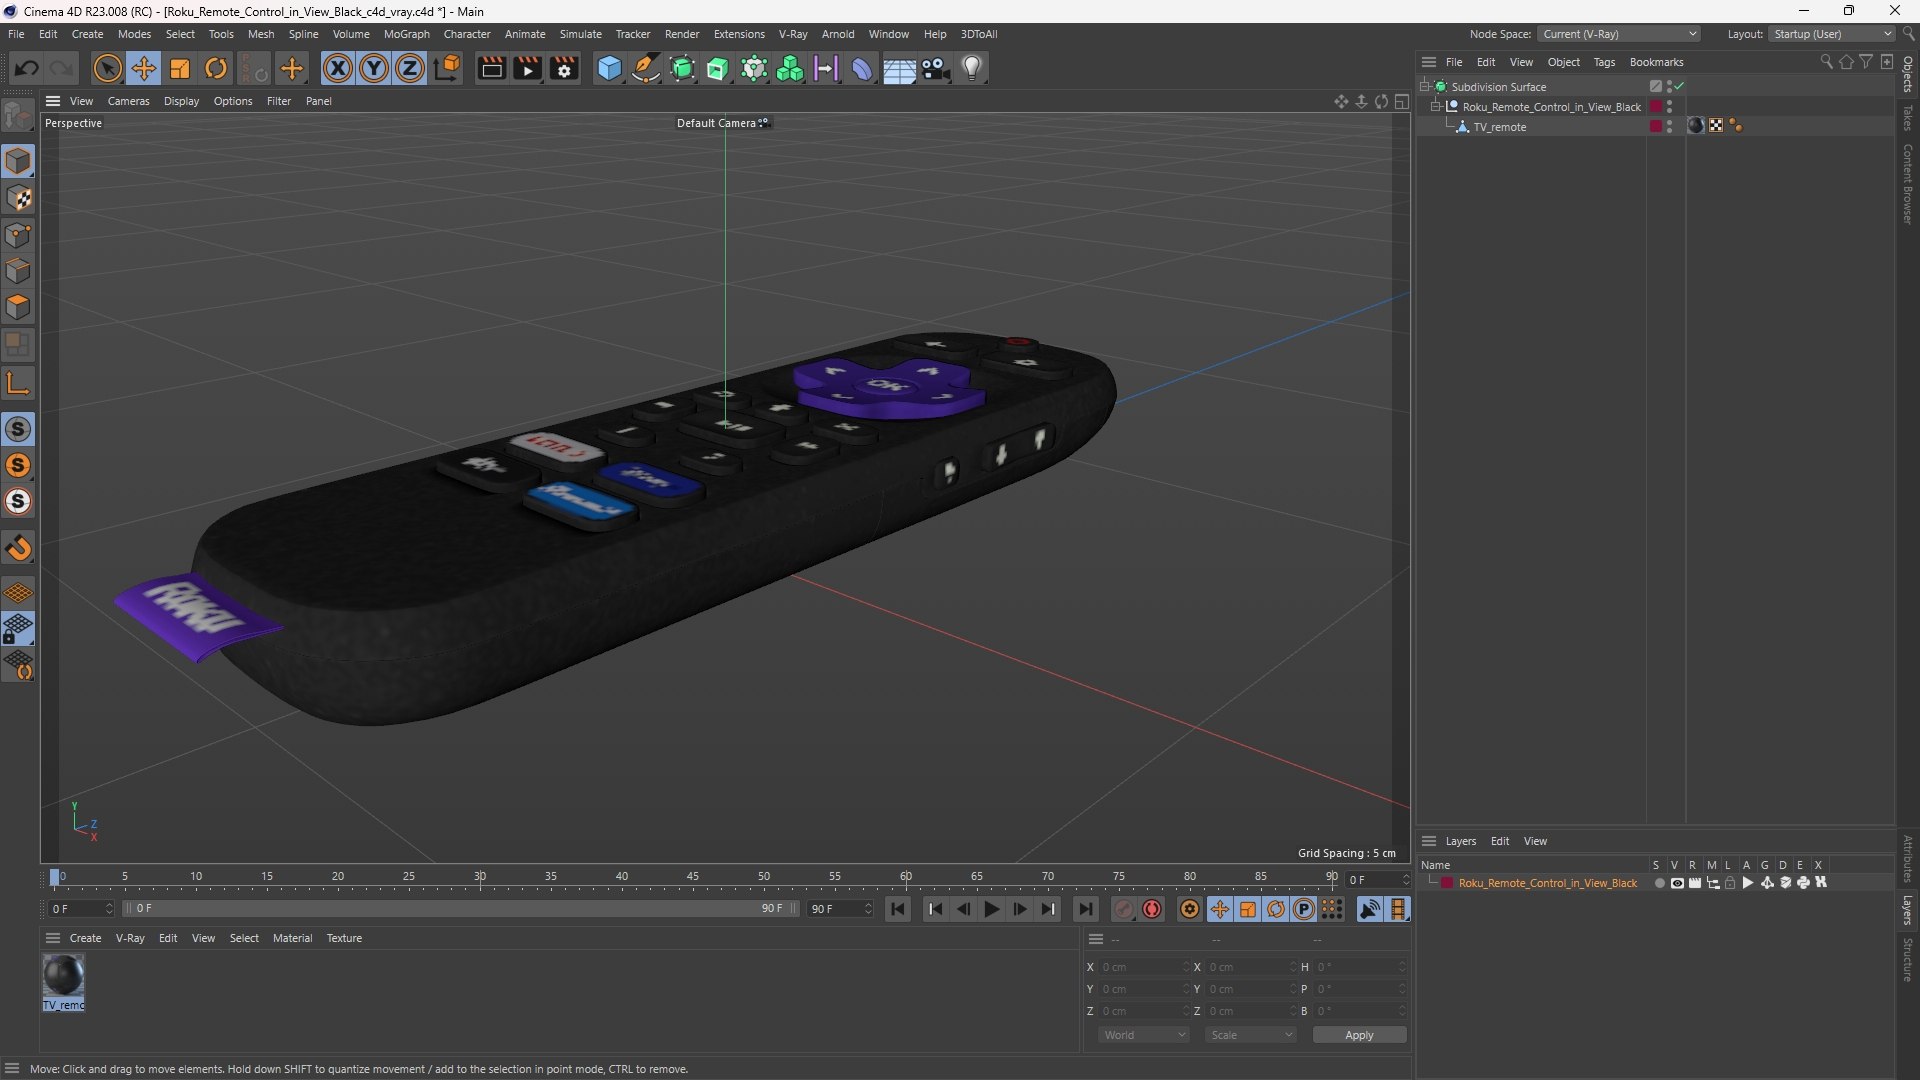The image size is (1920, 1080).
Task: Add an Extrude generator object
Action: point(718,68)
